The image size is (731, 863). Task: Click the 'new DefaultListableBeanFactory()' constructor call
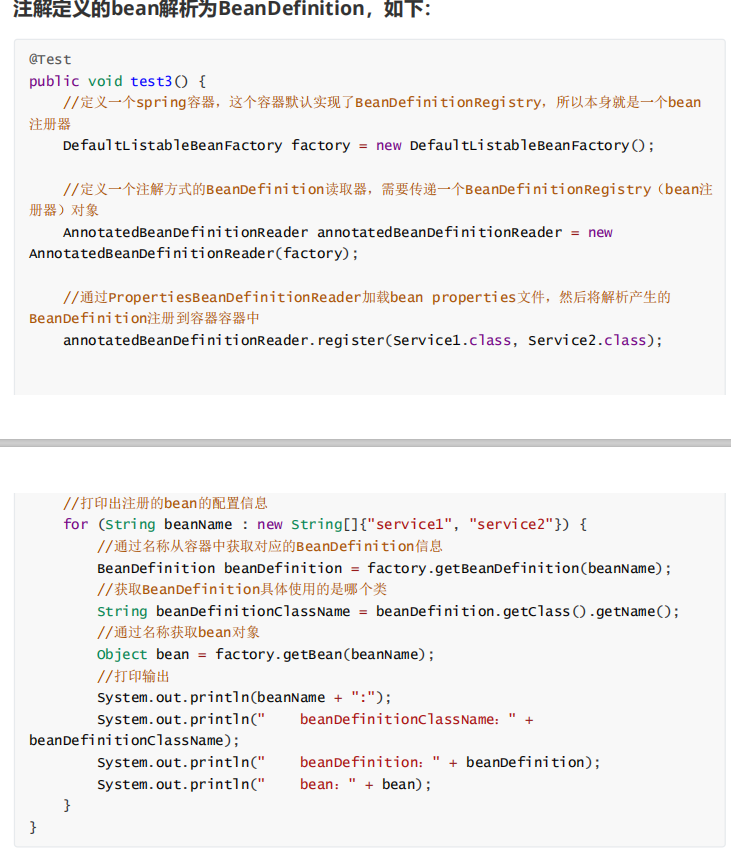pos(515,145)
